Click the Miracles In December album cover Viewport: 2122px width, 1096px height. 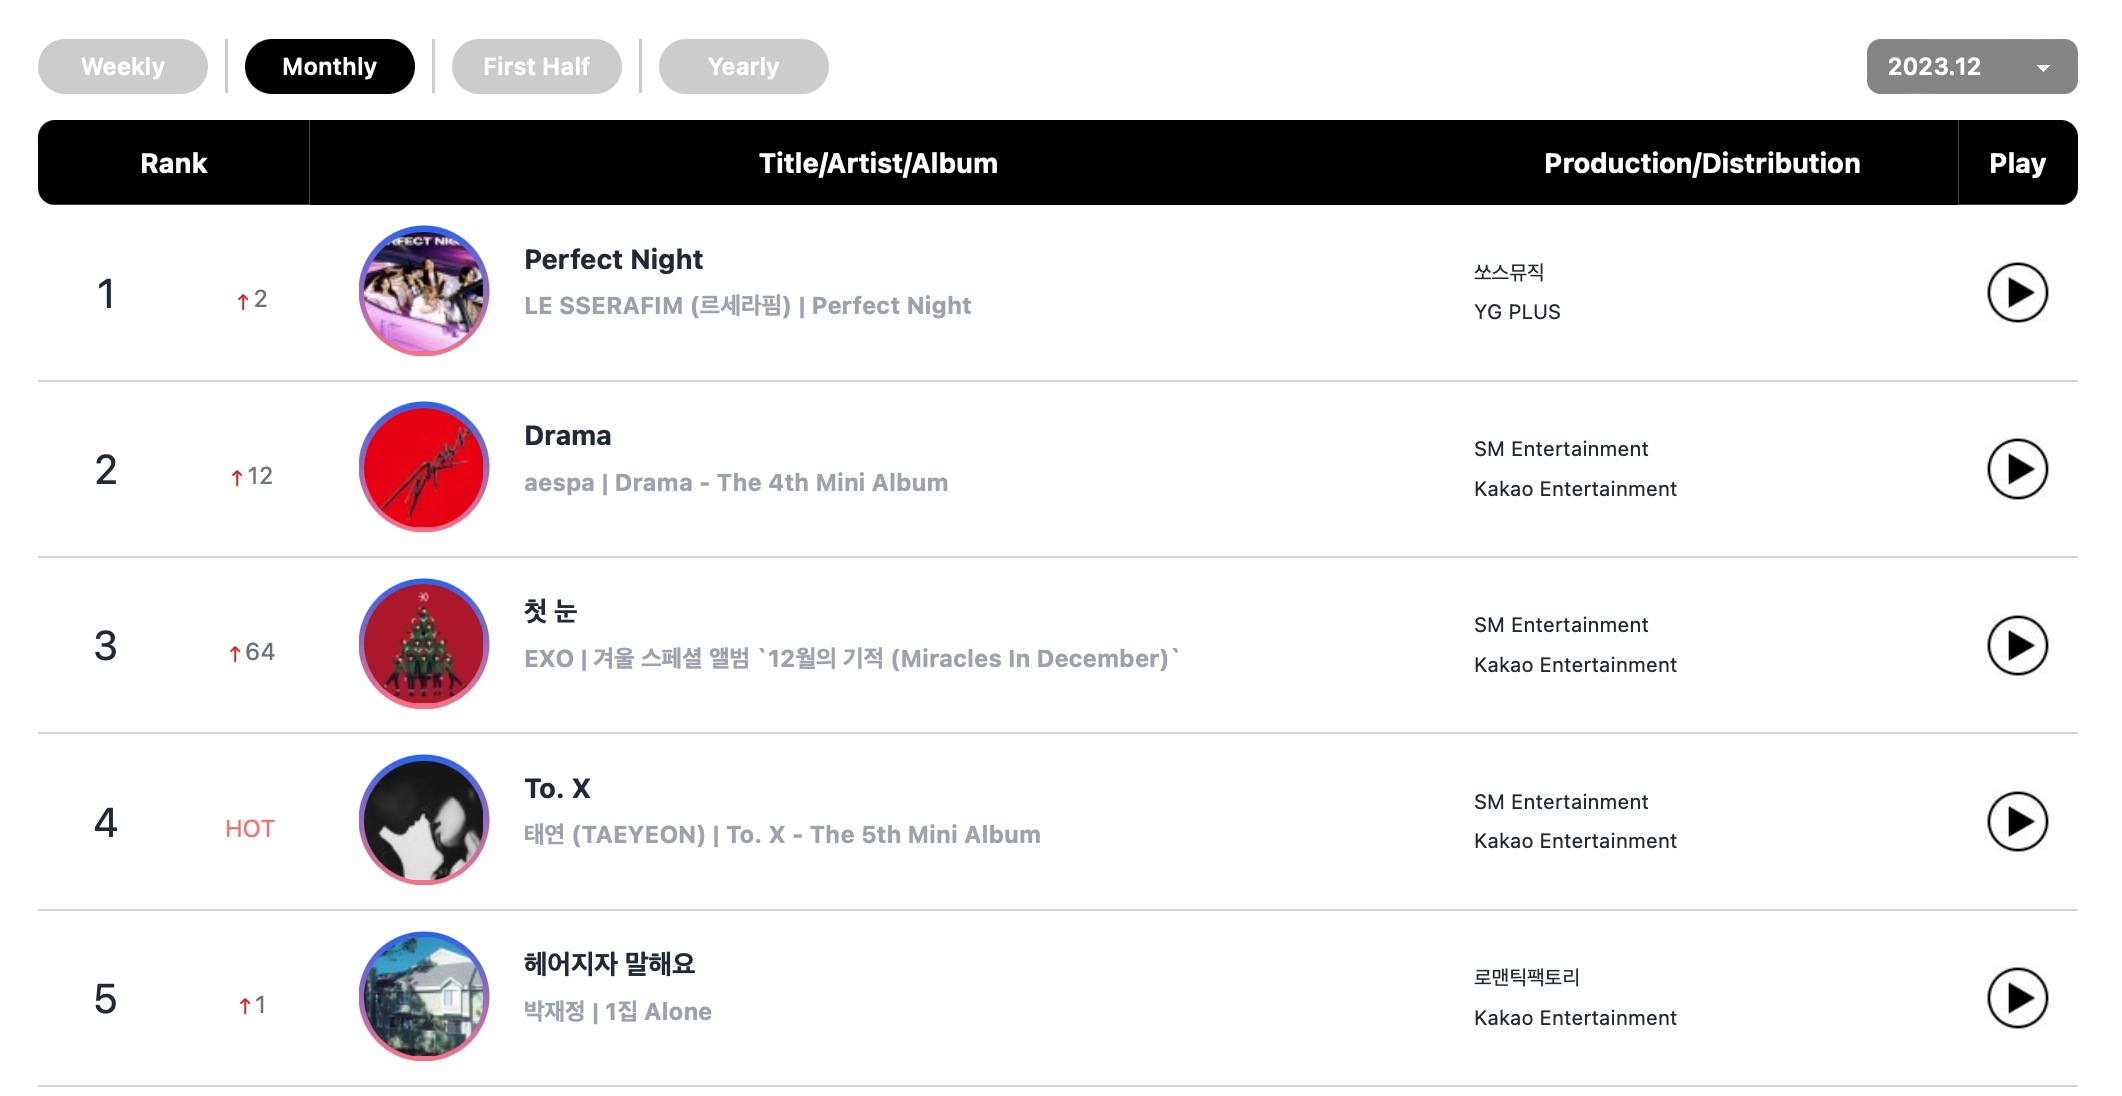tap(424, 644)
